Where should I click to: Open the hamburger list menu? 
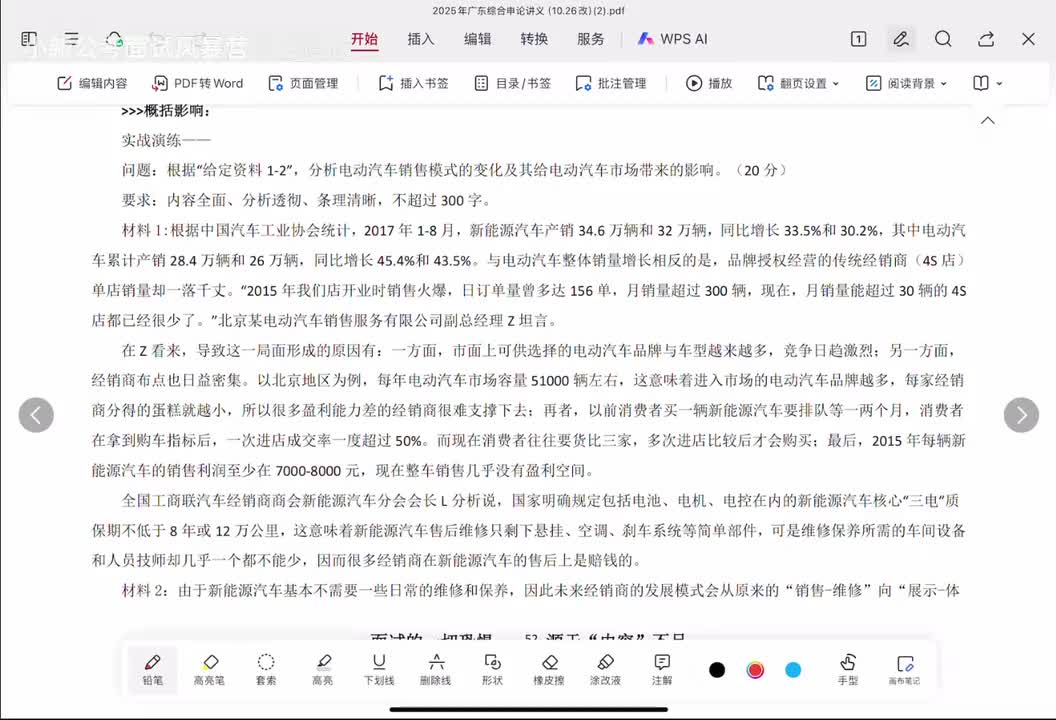[x=71, y=39]
